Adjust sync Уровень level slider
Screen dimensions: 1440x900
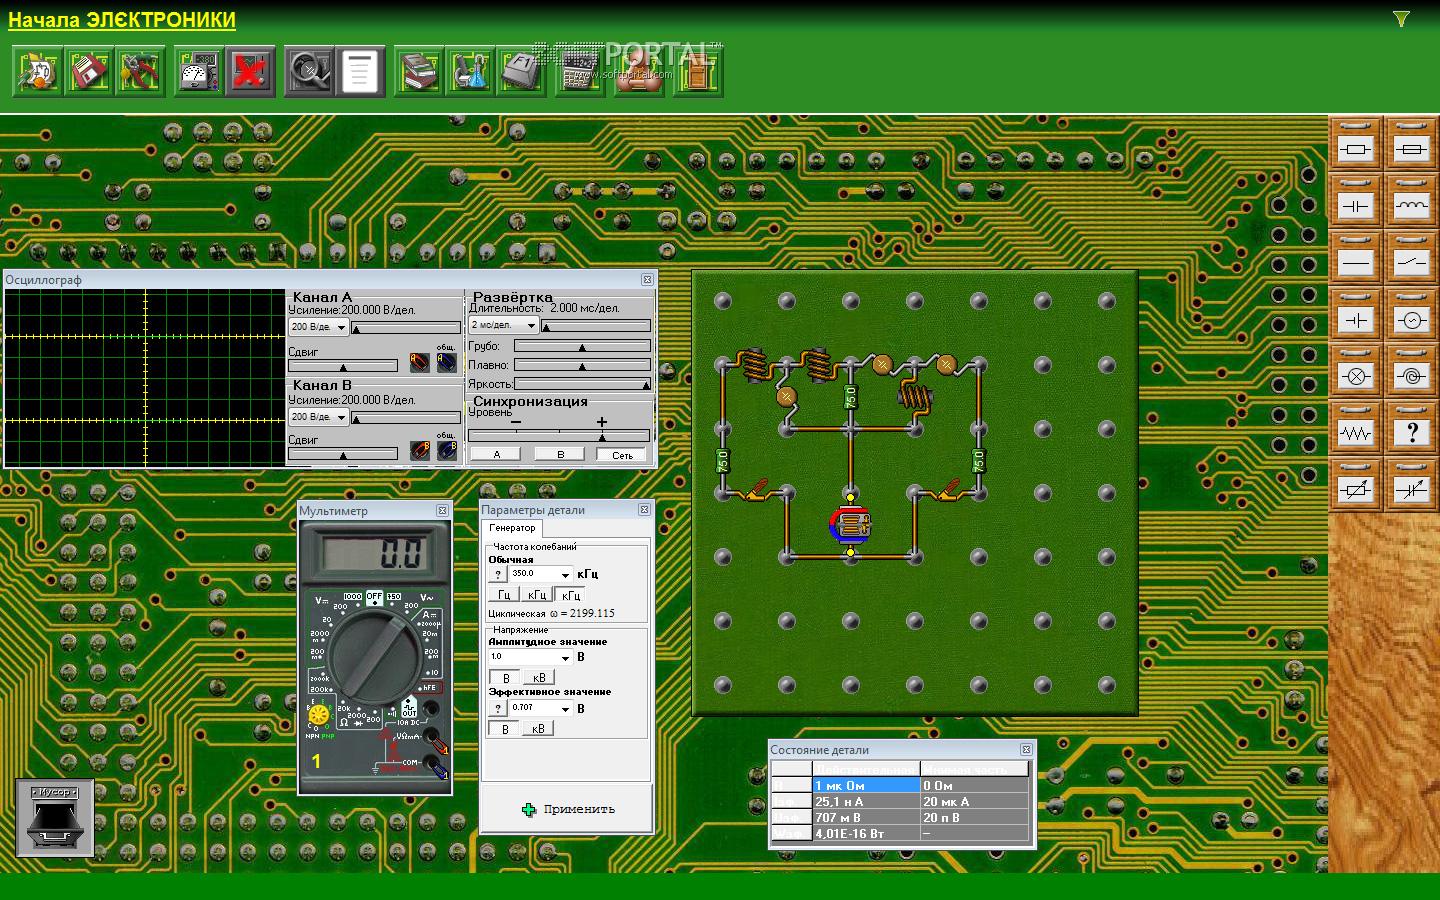(x=559, y=435)
